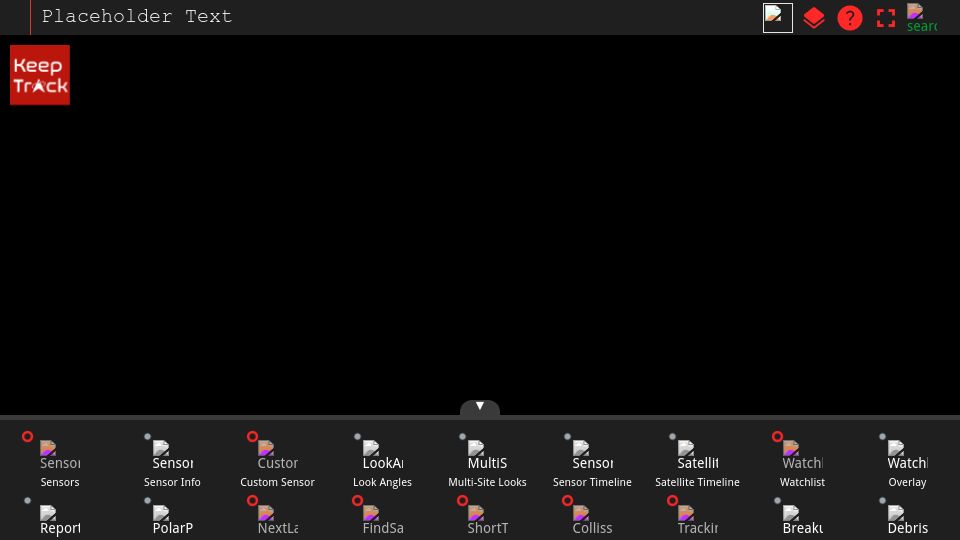Screen dimensions: 960x540
Task: Open the layers menu icon
Action: pos(814,18)
